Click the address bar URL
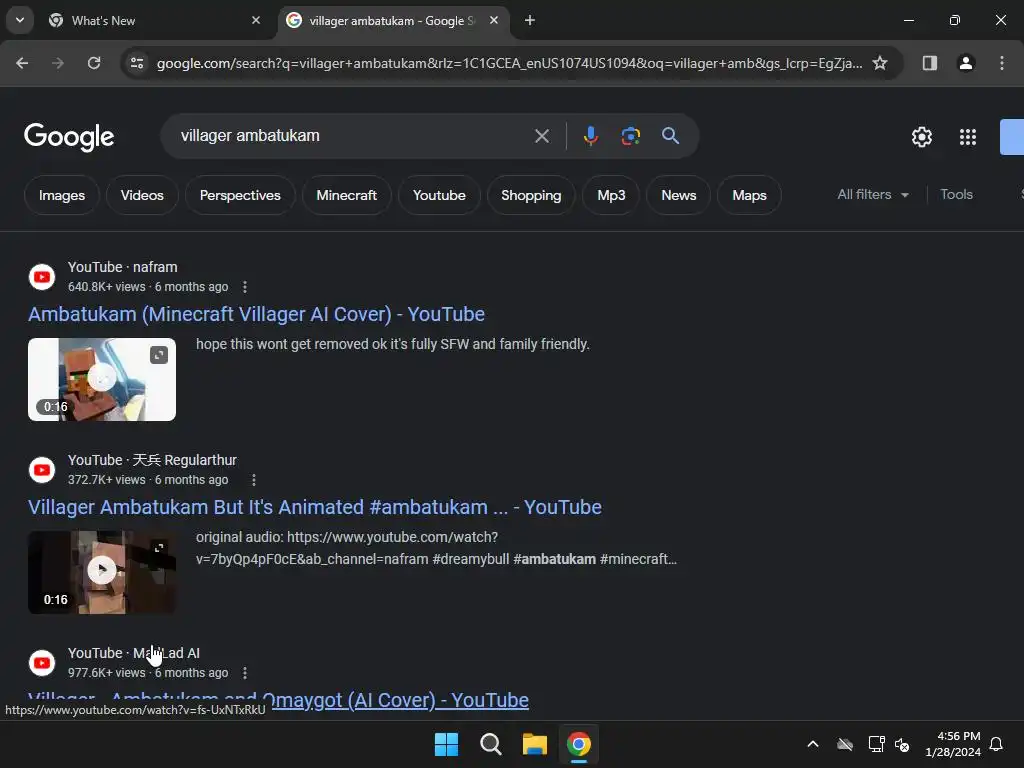The width and height of the screenshot is (1024, 768). pyautogui.click(x=509, y=63)
